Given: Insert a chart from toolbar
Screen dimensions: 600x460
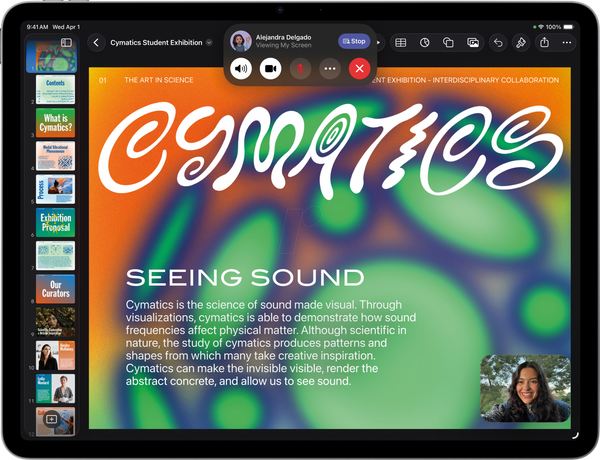Looking at the screenshot, I should [424, 42].
